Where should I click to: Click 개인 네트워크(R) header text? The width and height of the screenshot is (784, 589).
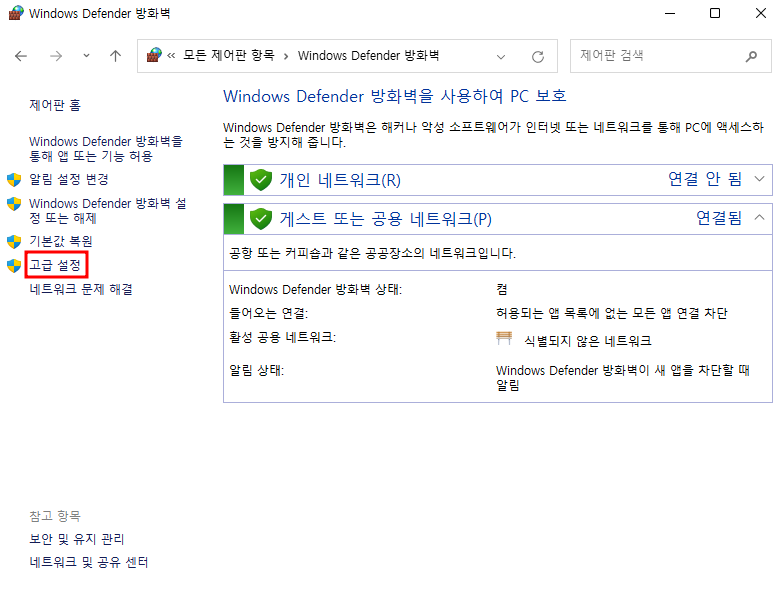point(340,180)
